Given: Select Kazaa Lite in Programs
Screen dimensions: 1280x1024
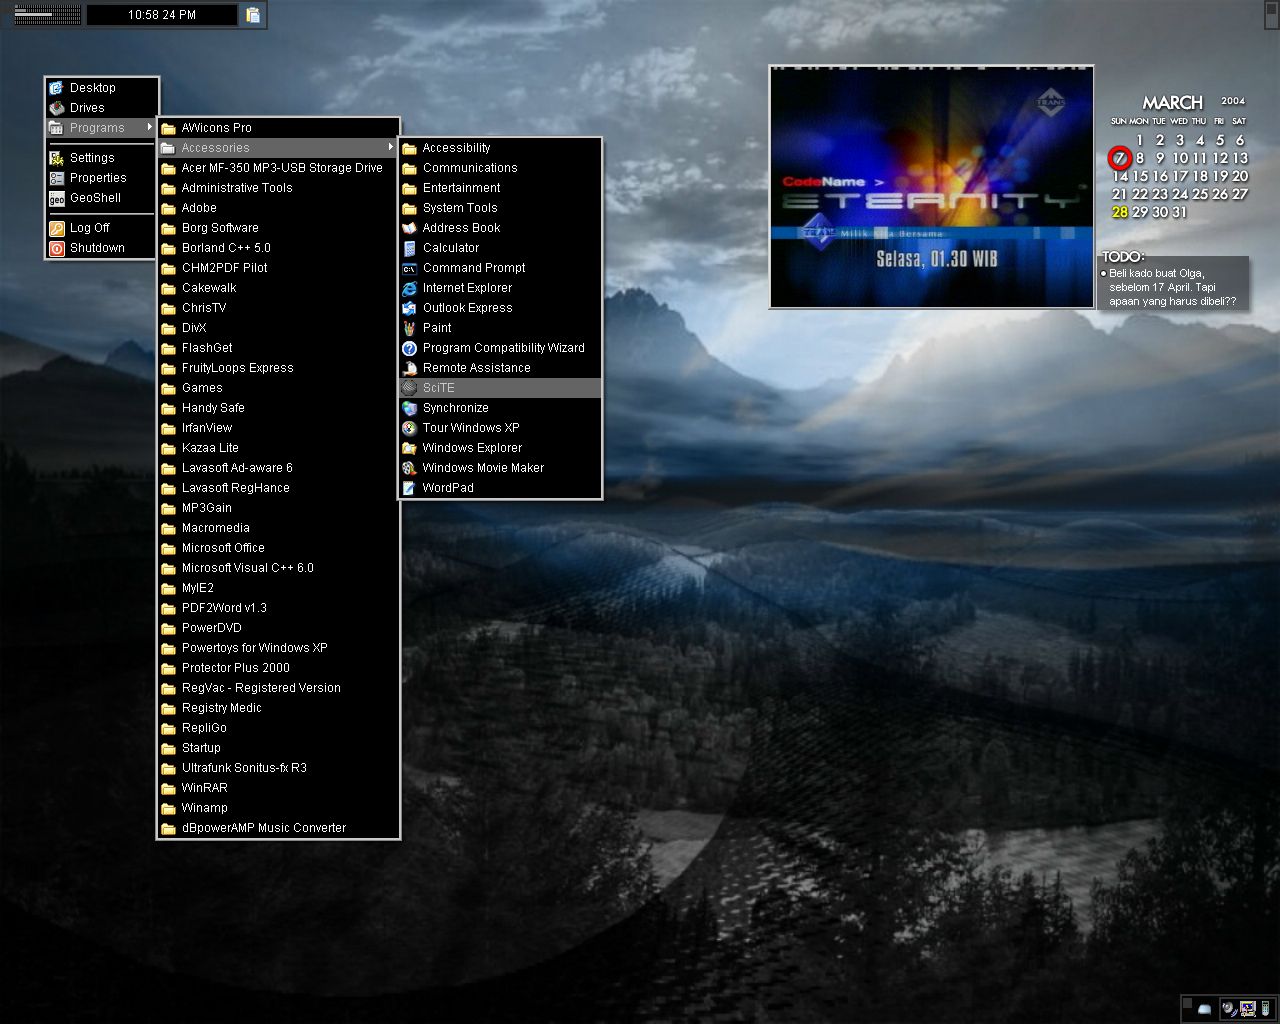Looking at the screenshot, I should [x=279, y=448].
